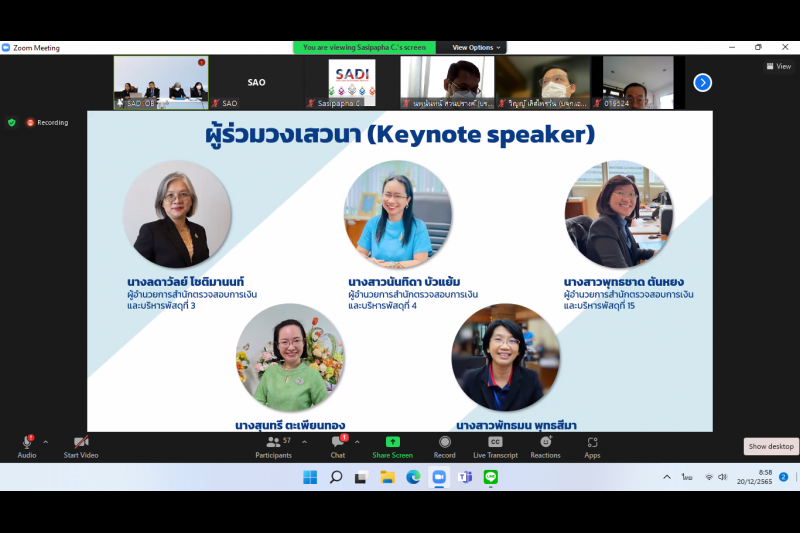Expand the Participants options arrow
800x533 pixels.
pyautogui.click(x=305, y=442)
